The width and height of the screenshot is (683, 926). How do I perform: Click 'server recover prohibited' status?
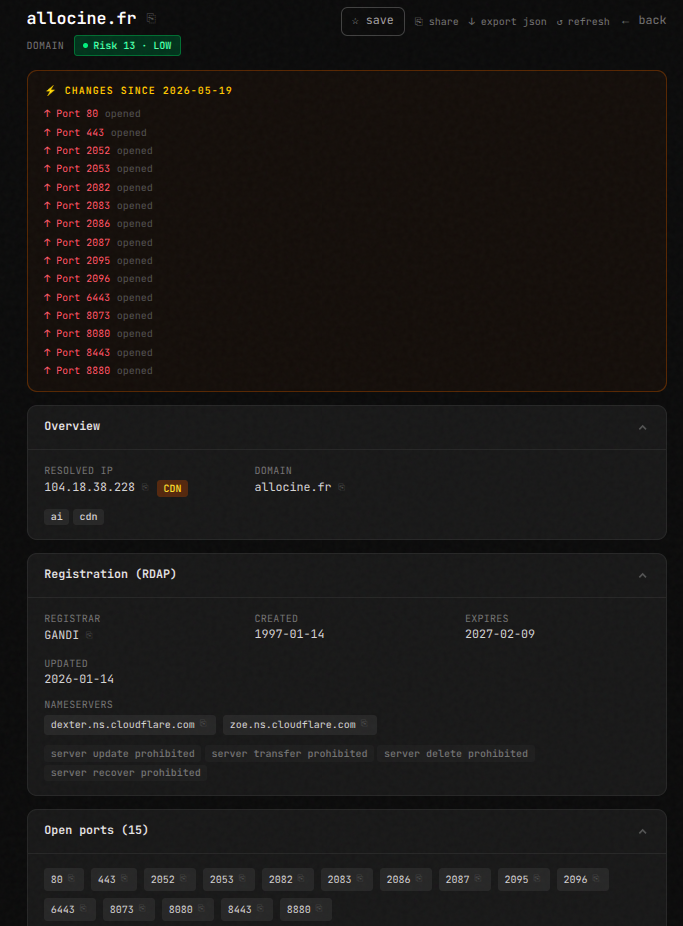125,772
